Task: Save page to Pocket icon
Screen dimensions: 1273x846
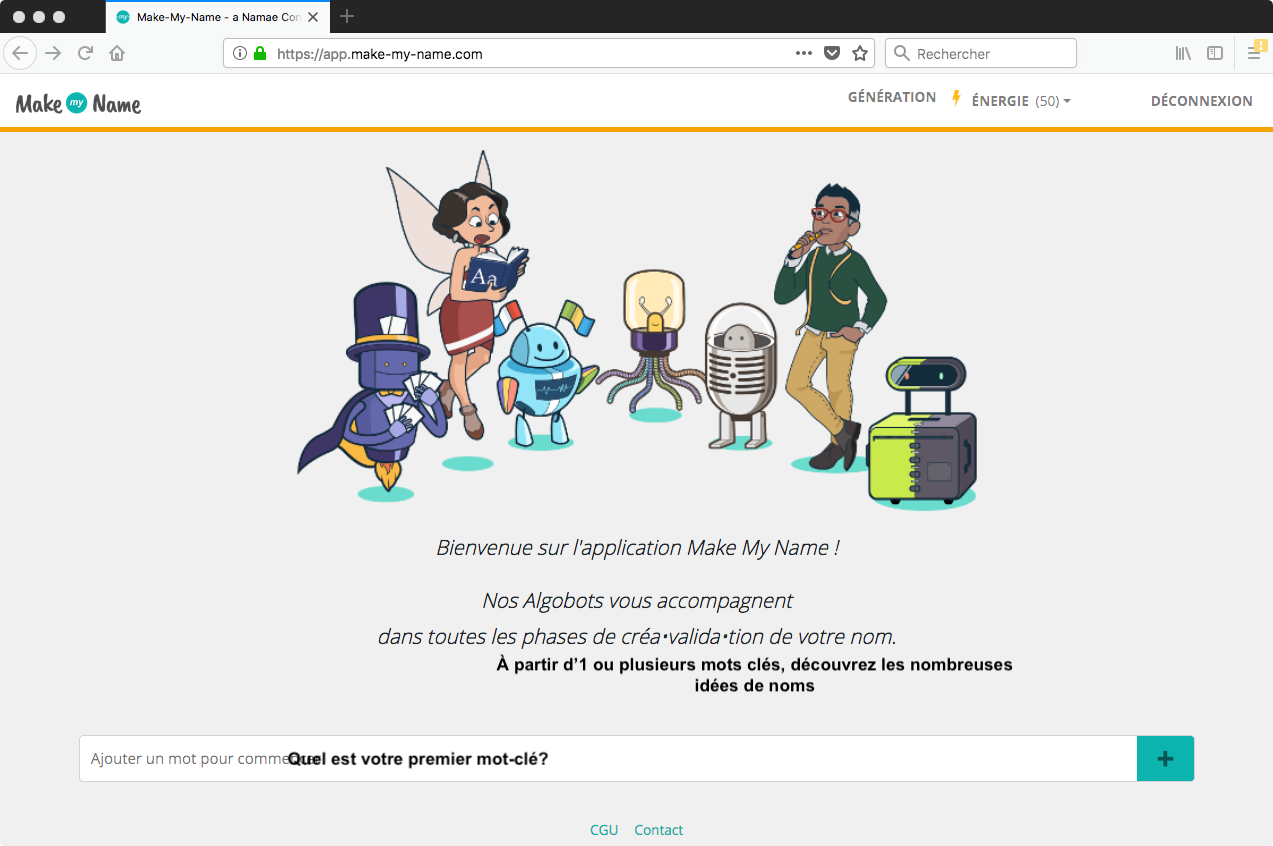Action: 832,53
